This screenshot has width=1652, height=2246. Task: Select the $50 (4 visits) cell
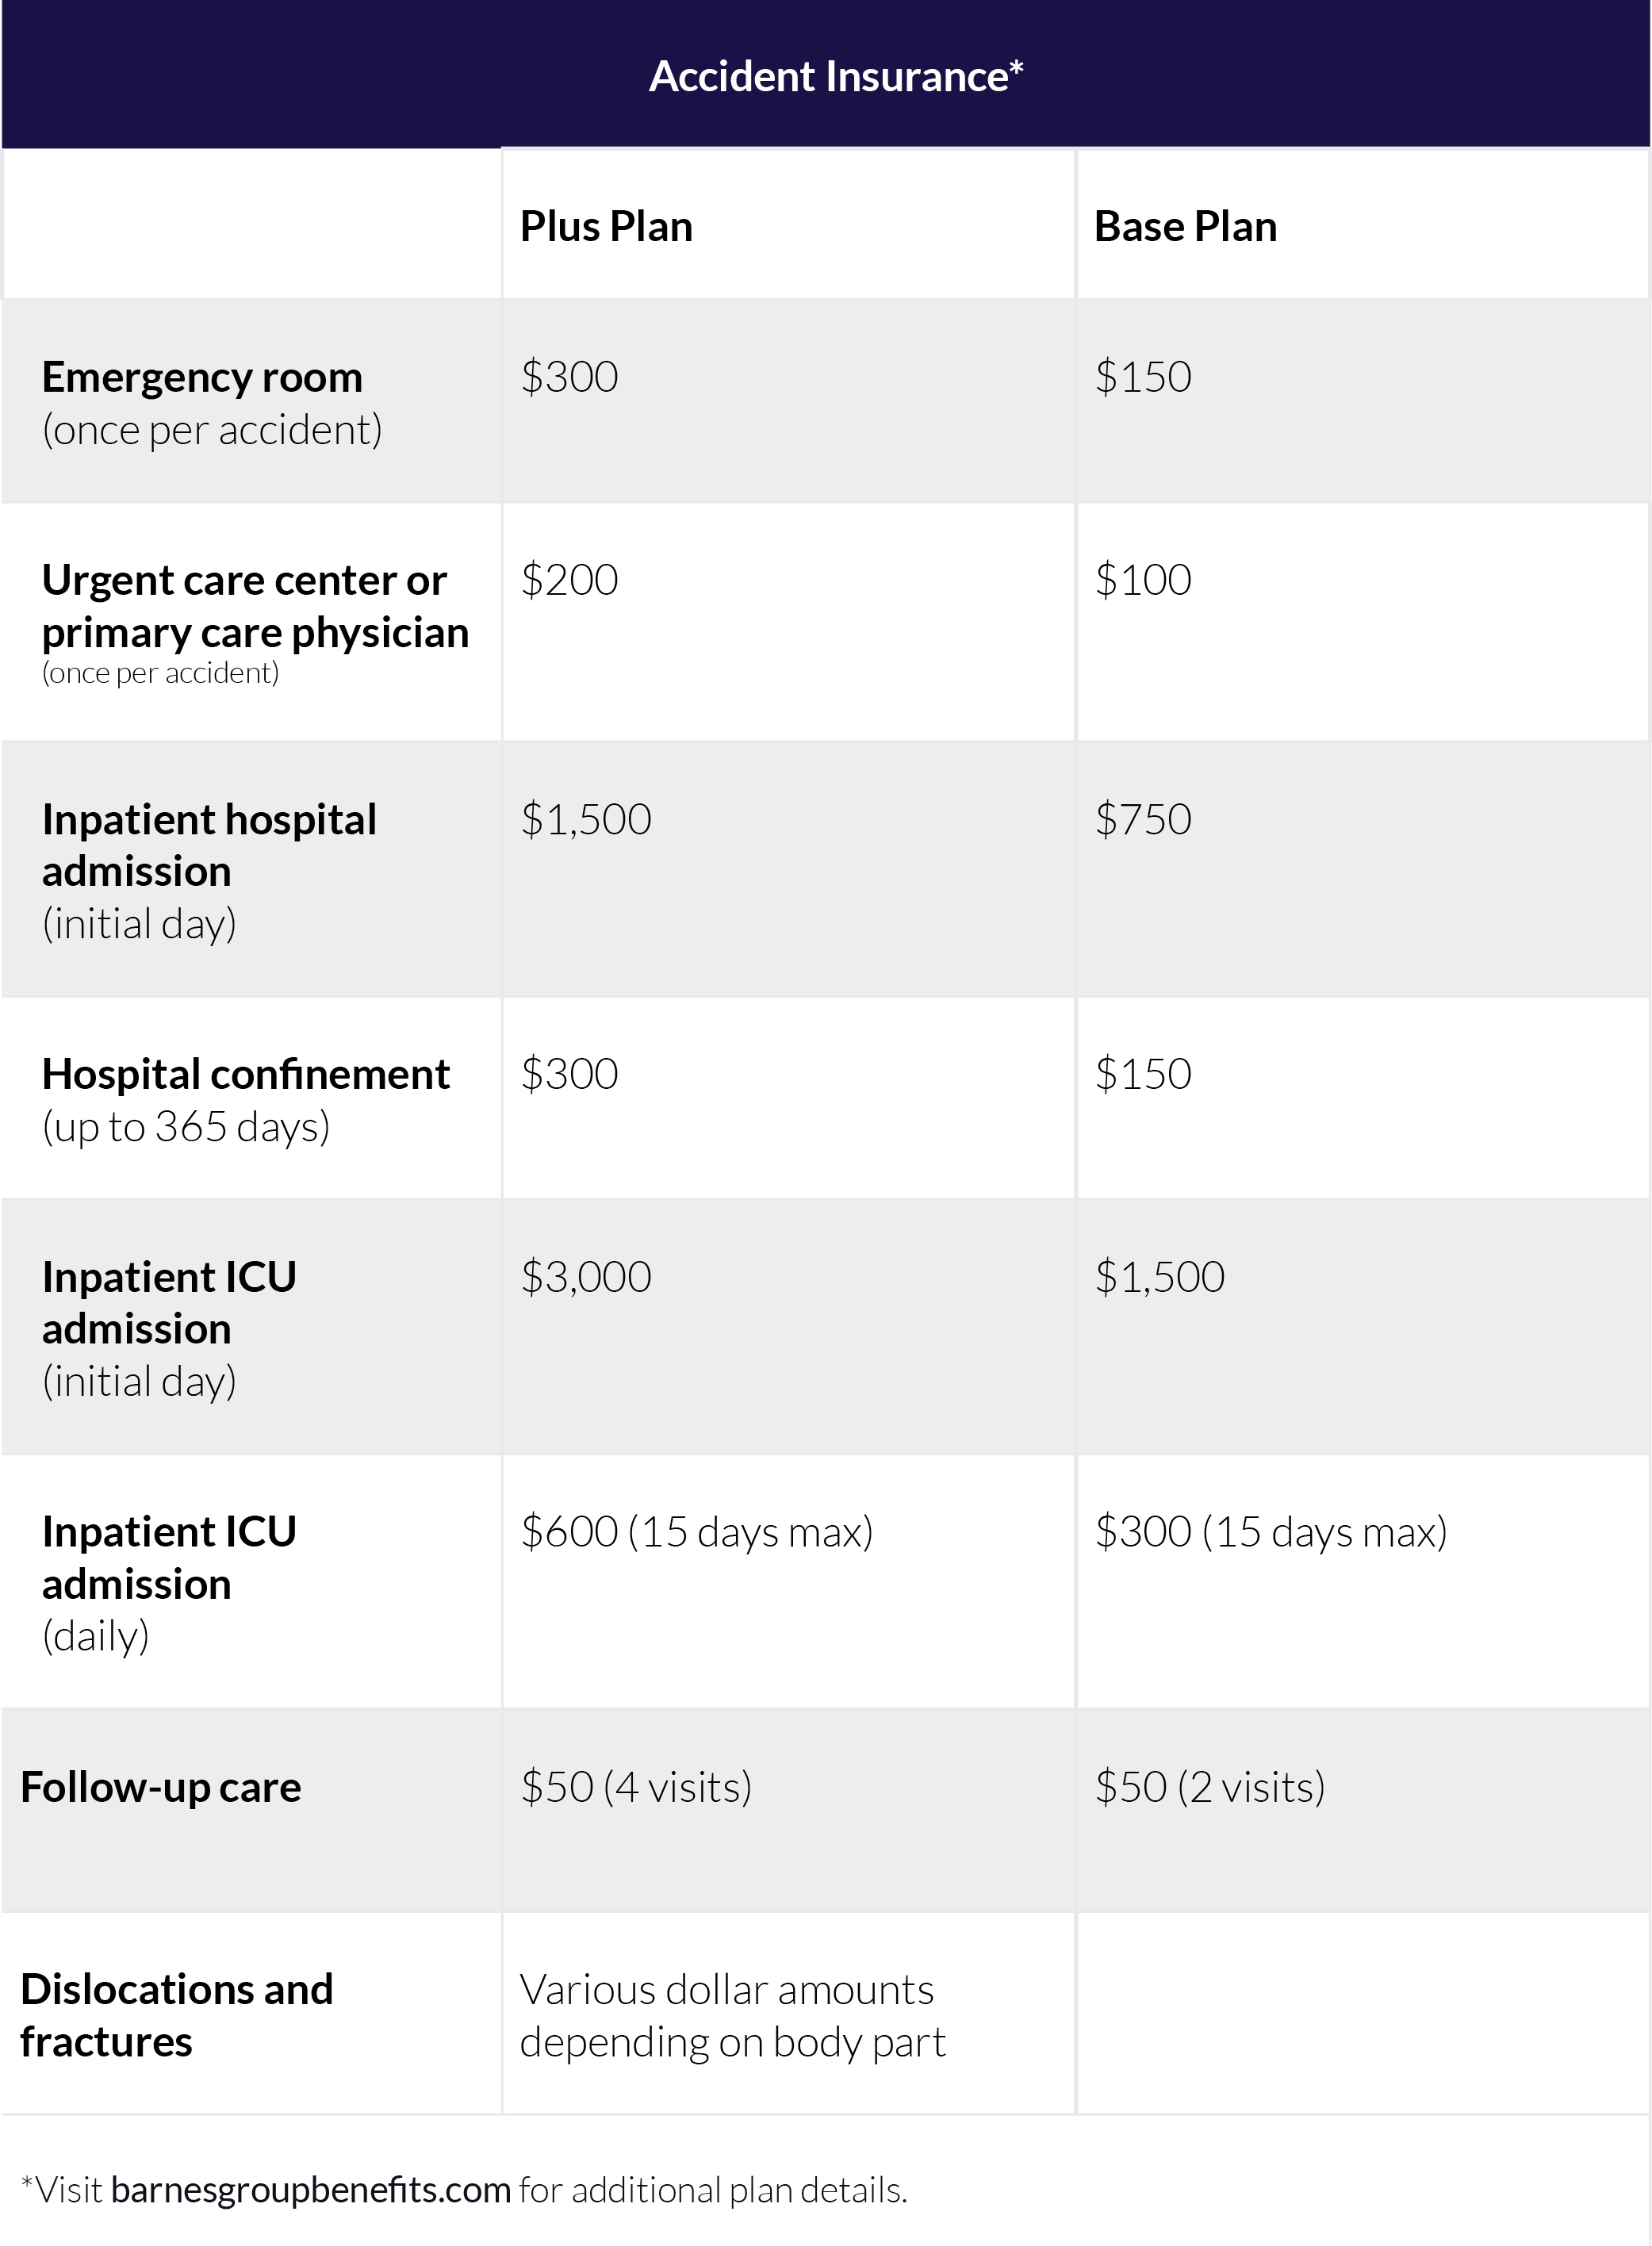tap(636, 1787)
